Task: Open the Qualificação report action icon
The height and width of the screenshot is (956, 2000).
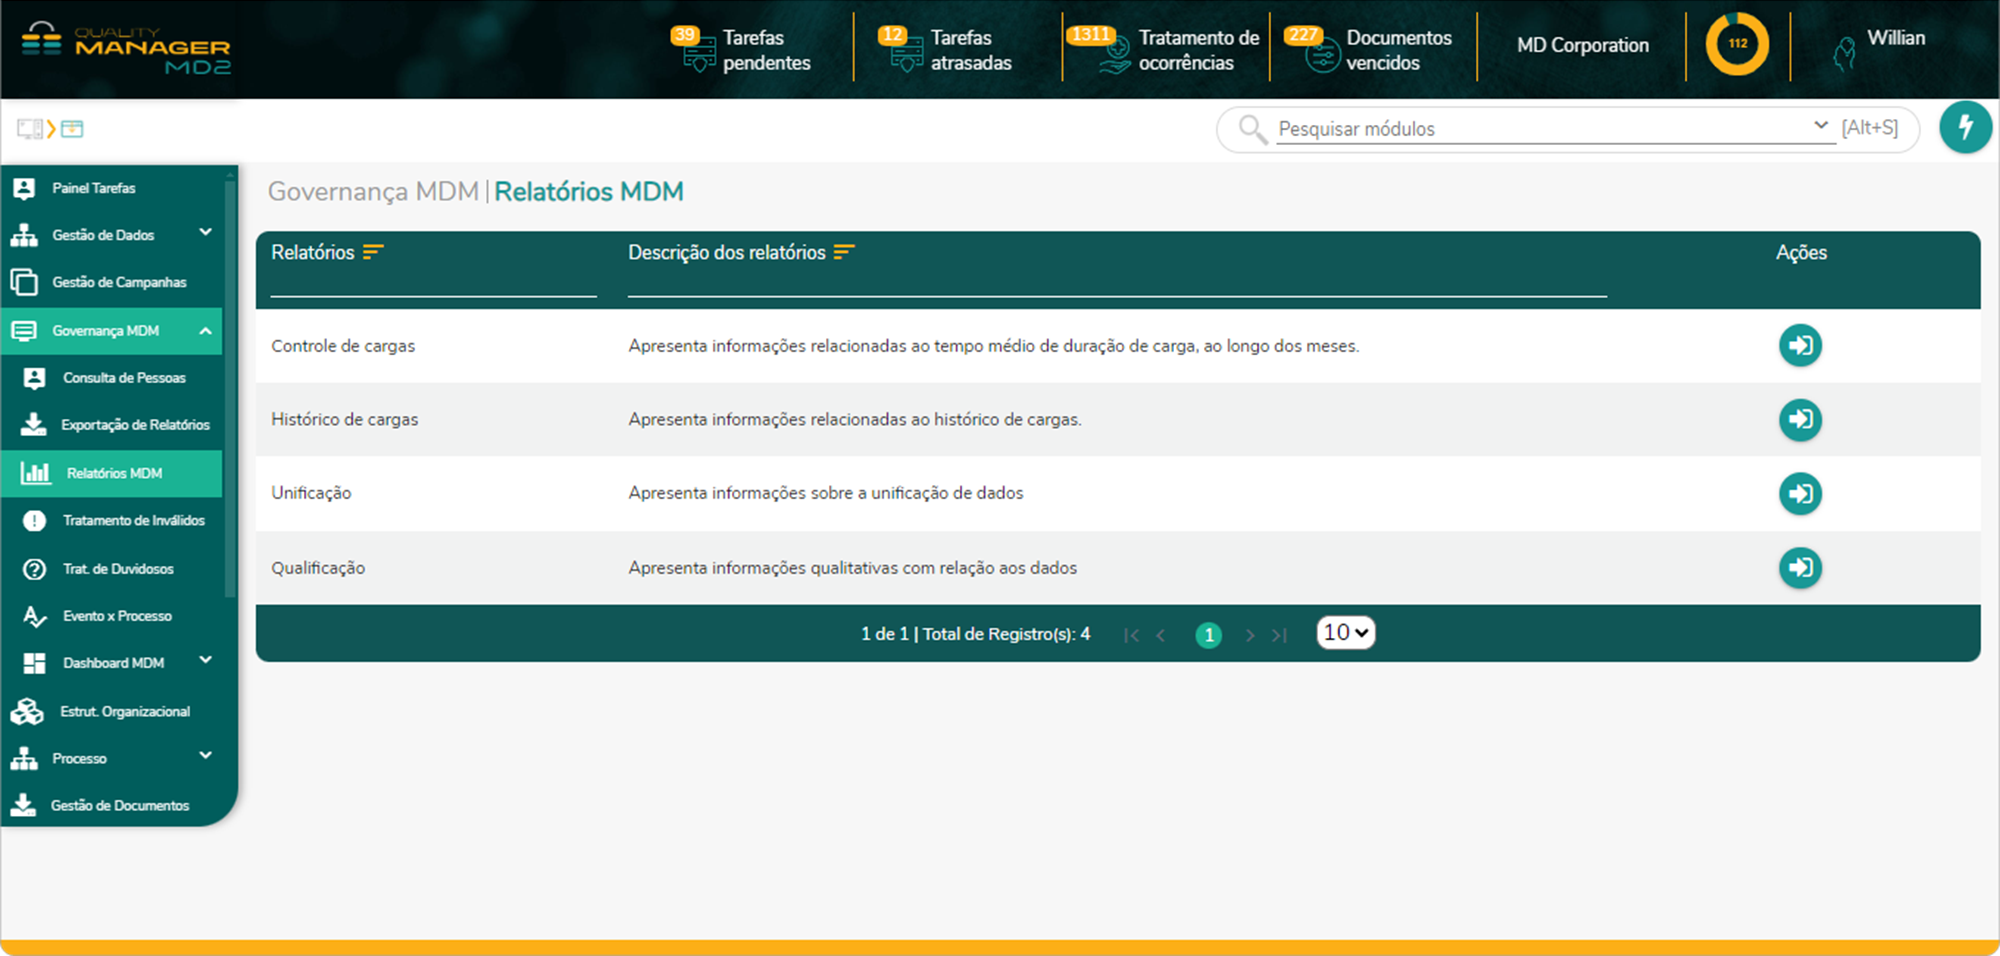Action: 1800,568
